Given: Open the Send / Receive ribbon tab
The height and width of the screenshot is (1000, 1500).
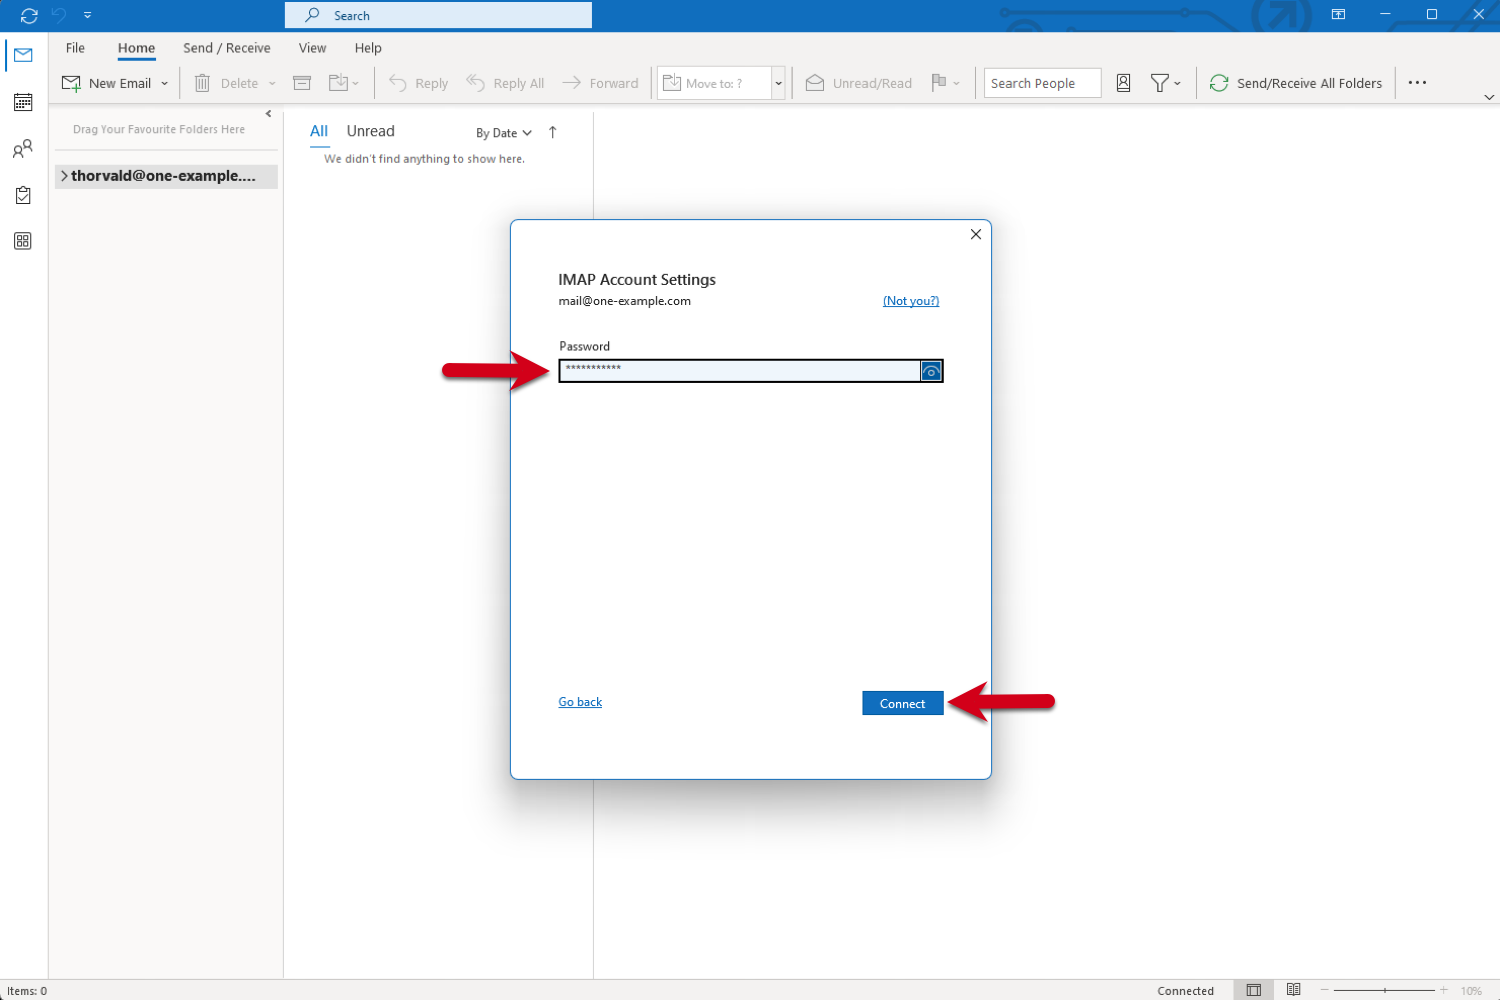Looking at the screenshot, I should pyautogui.click(x=227, y=48).
